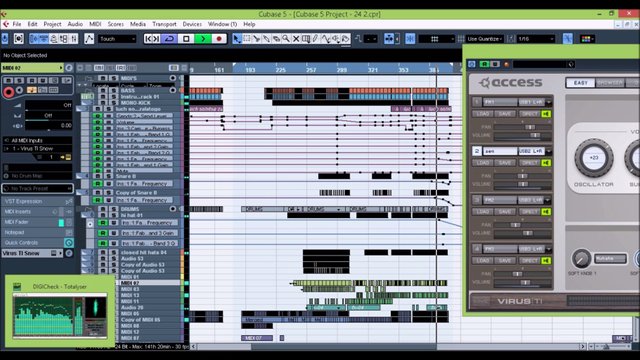Open the Devices menu
The image size is (640, 360).
coord(192,24)
